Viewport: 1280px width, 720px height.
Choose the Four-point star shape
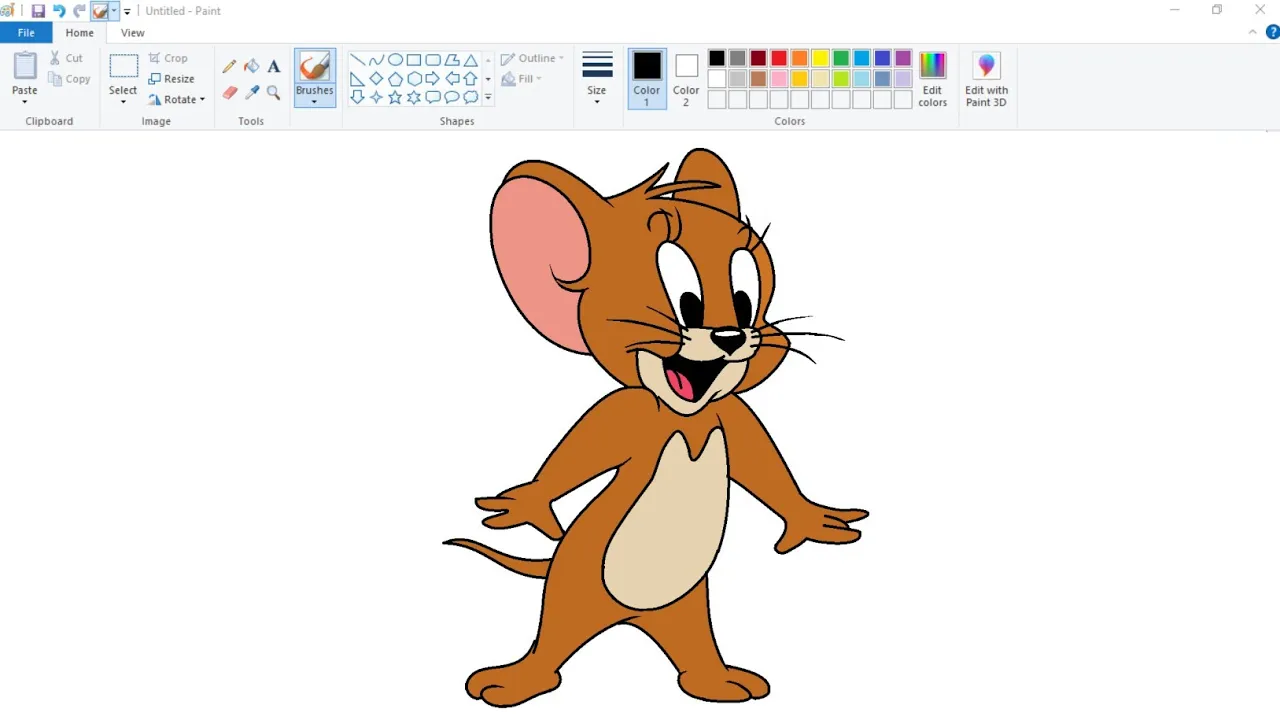(376, 97)
